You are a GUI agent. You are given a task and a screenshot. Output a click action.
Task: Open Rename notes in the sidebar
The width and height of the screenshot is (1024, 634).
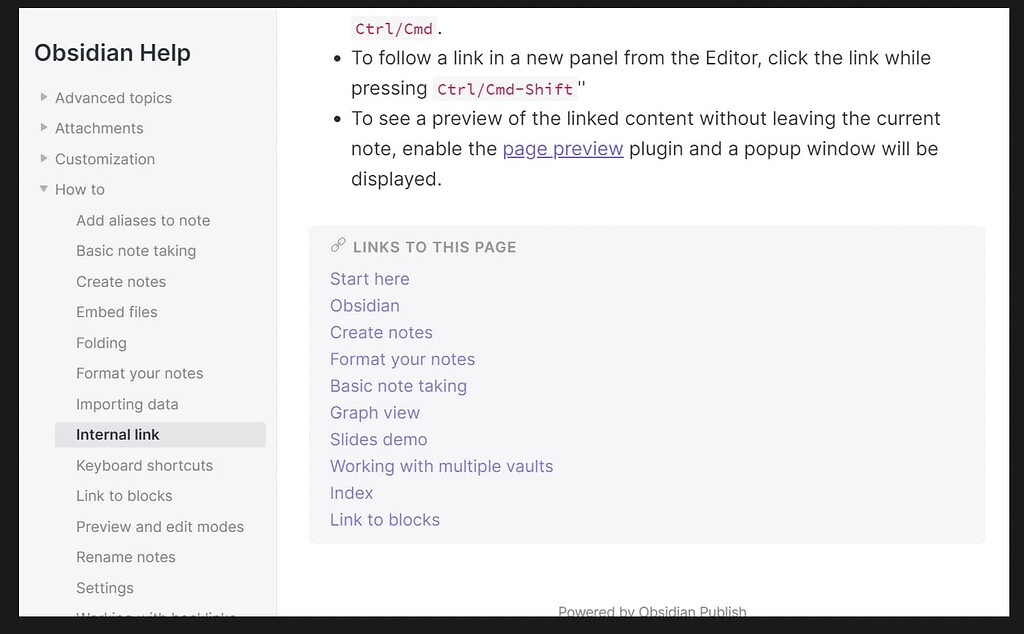click(126, 557)
